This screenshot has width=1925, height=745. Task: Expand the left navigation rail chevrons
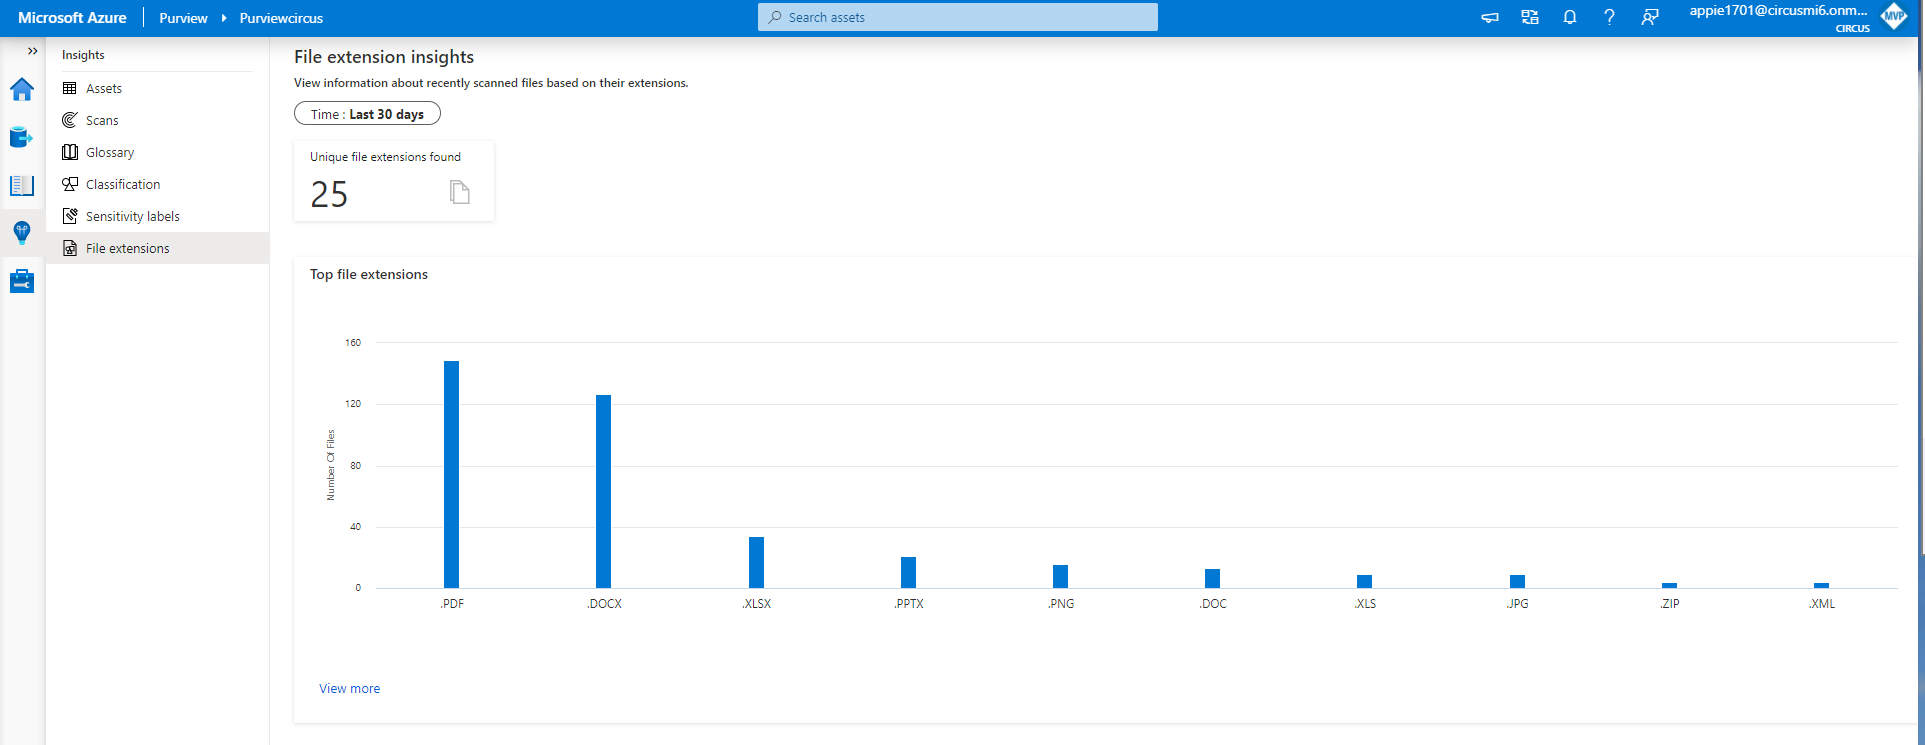32,51
